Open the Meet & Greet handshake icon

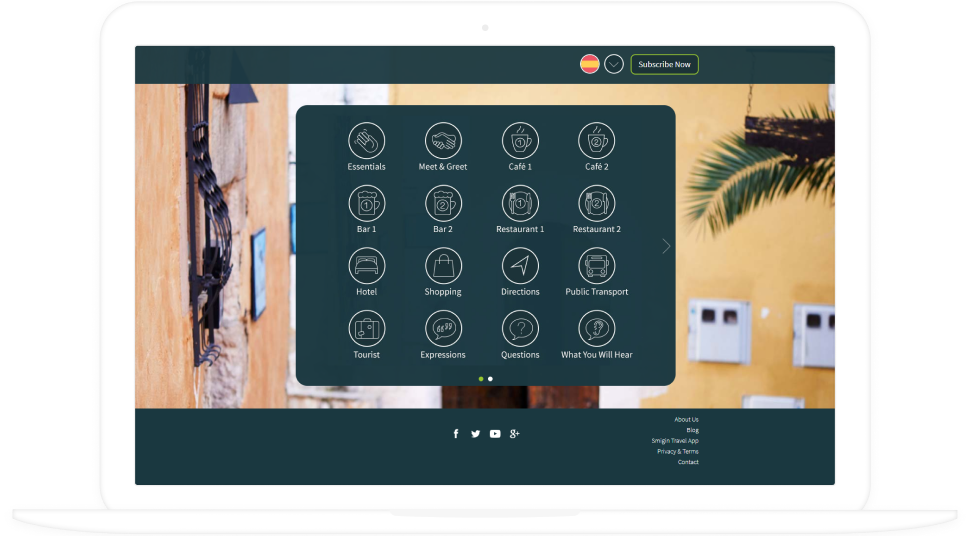443,140
